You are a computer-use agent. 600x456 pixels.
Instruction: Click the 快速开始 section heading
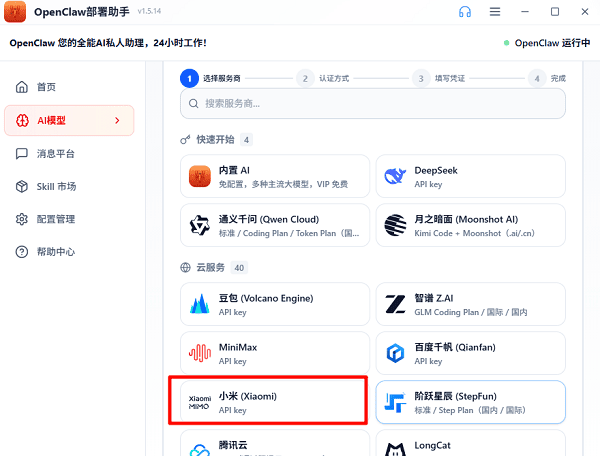[215, 140]
